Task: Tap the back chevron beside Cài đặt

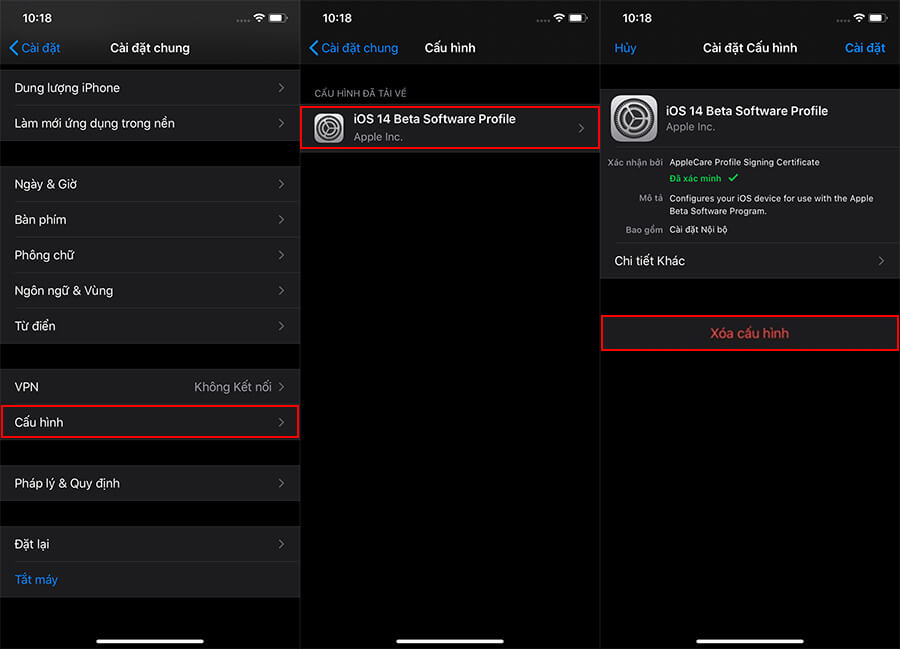Action: click(12, 47)
